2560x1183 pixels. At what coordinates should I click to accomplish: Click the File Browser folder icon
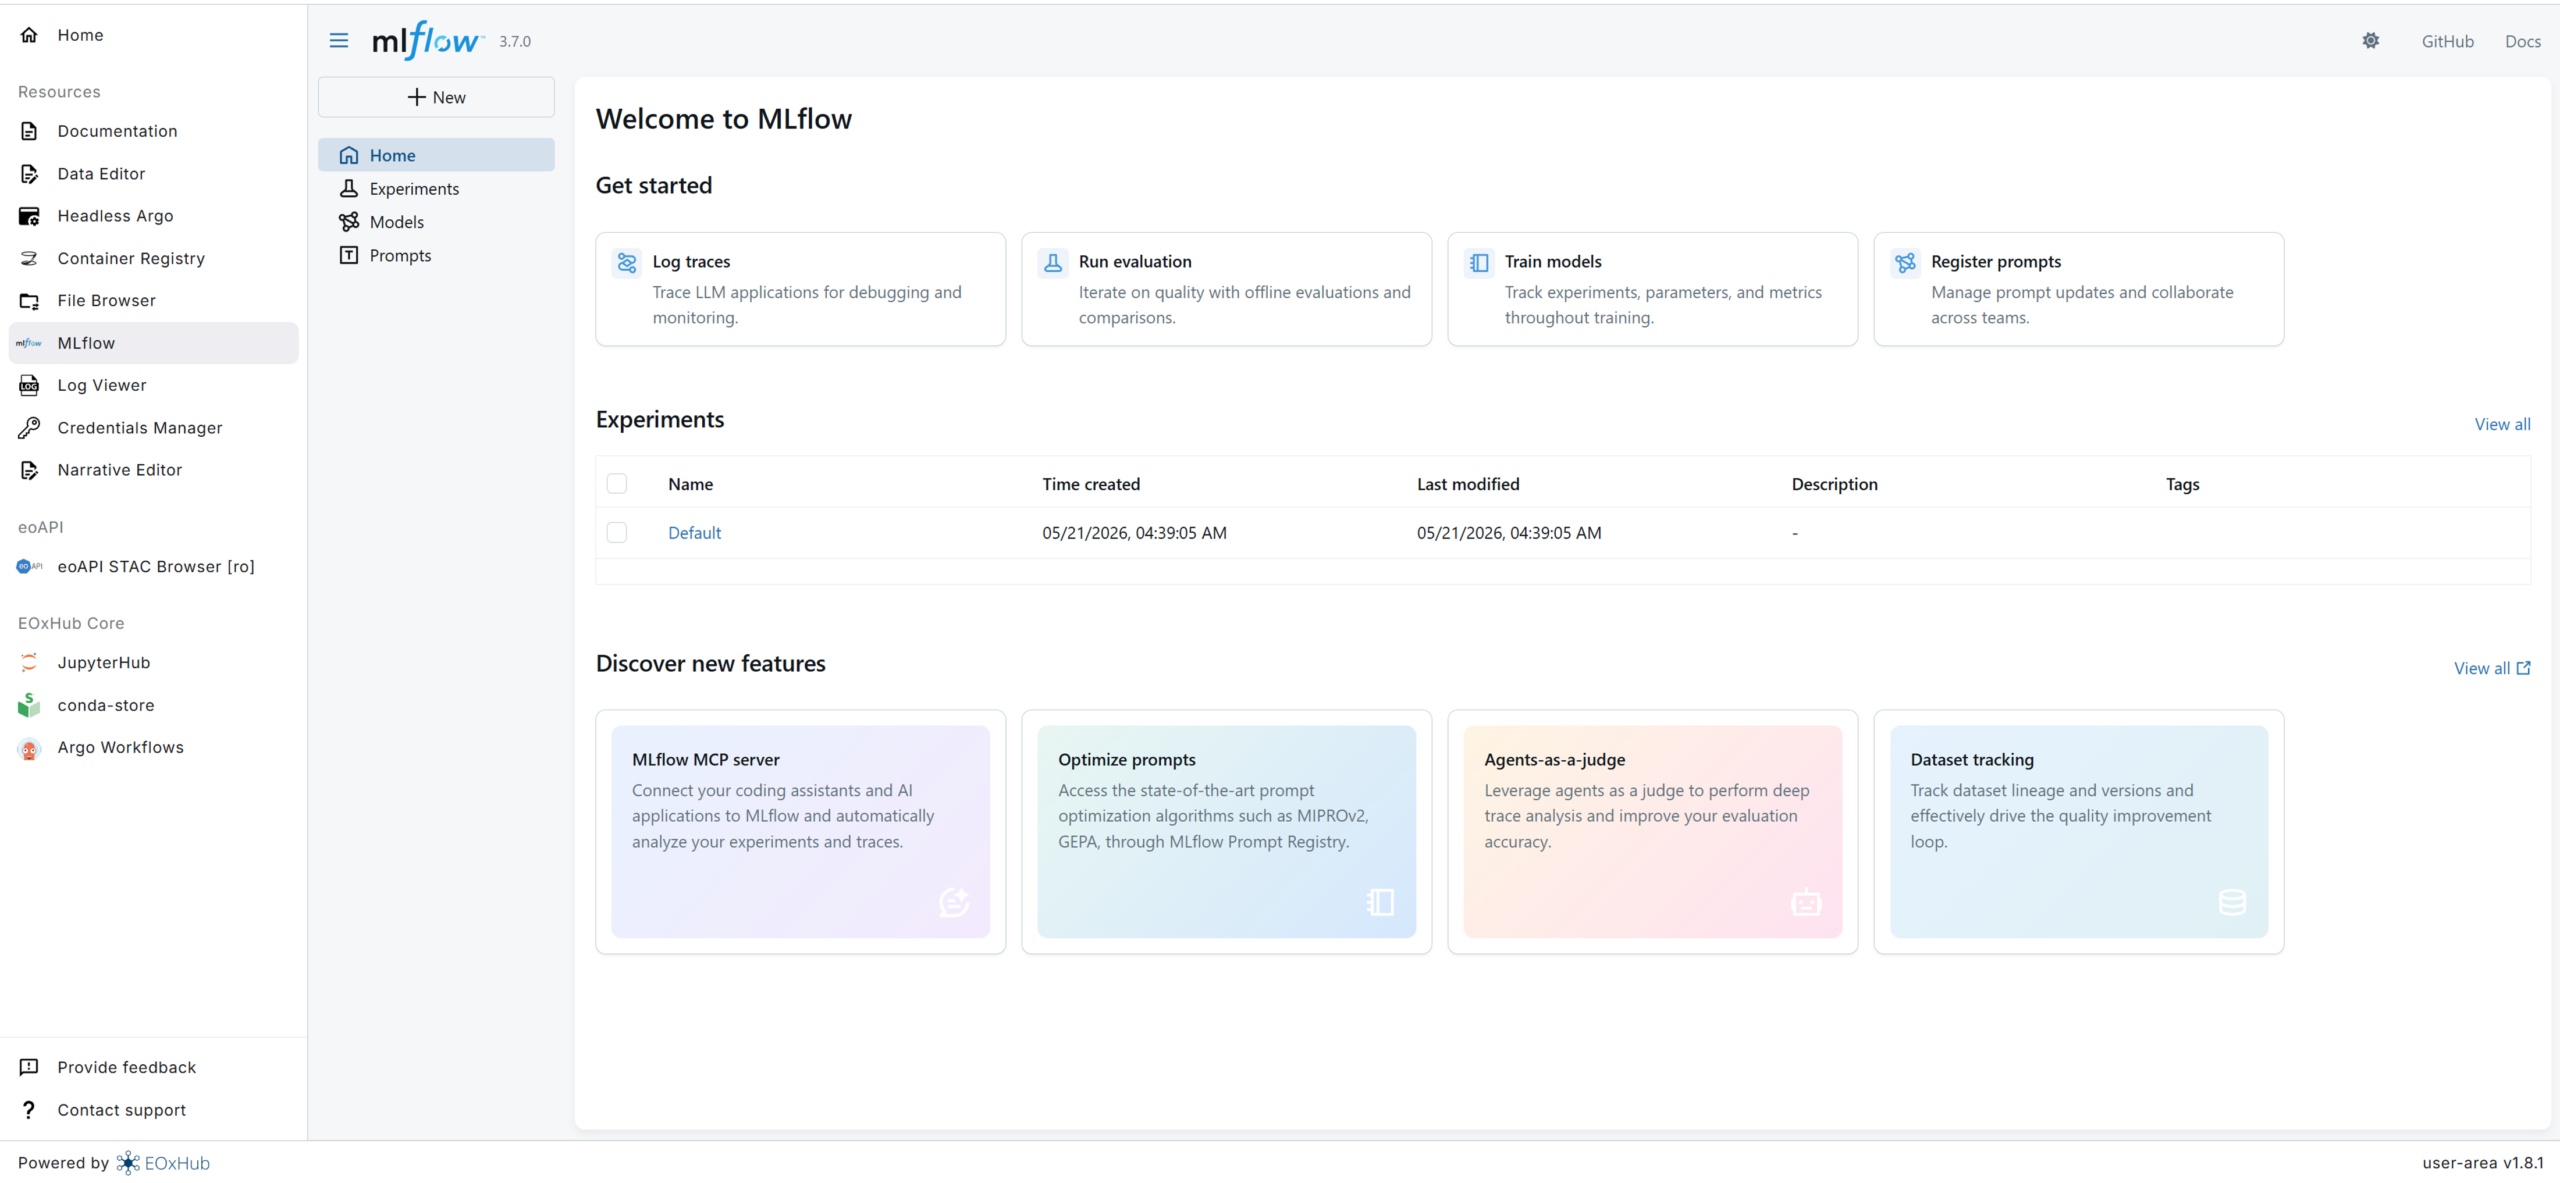pyautogui.click(x=29, y=301)
